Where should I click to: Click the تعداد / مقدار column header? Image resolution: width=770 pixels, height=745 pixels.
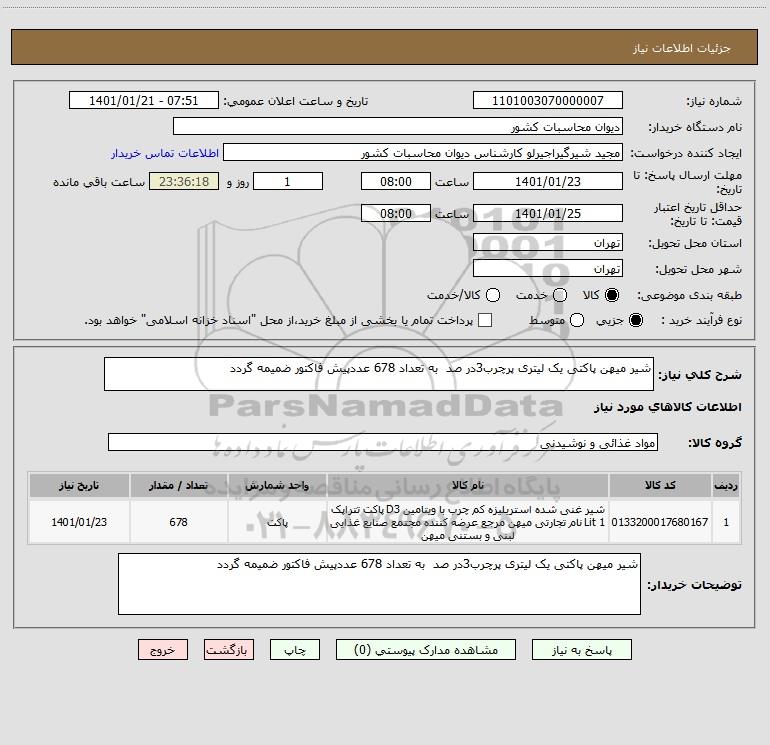(x=179, y=485)
